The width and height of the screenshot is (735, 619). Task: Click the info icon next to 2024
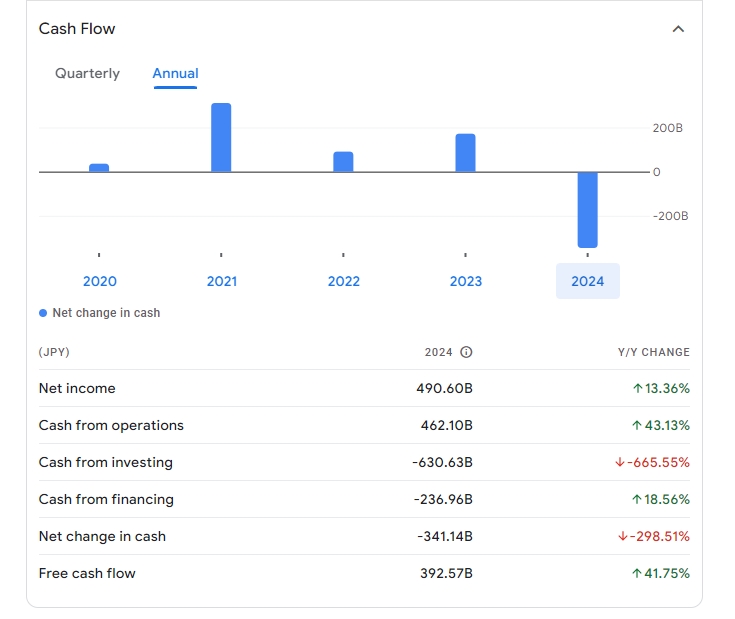coord(466,352)
